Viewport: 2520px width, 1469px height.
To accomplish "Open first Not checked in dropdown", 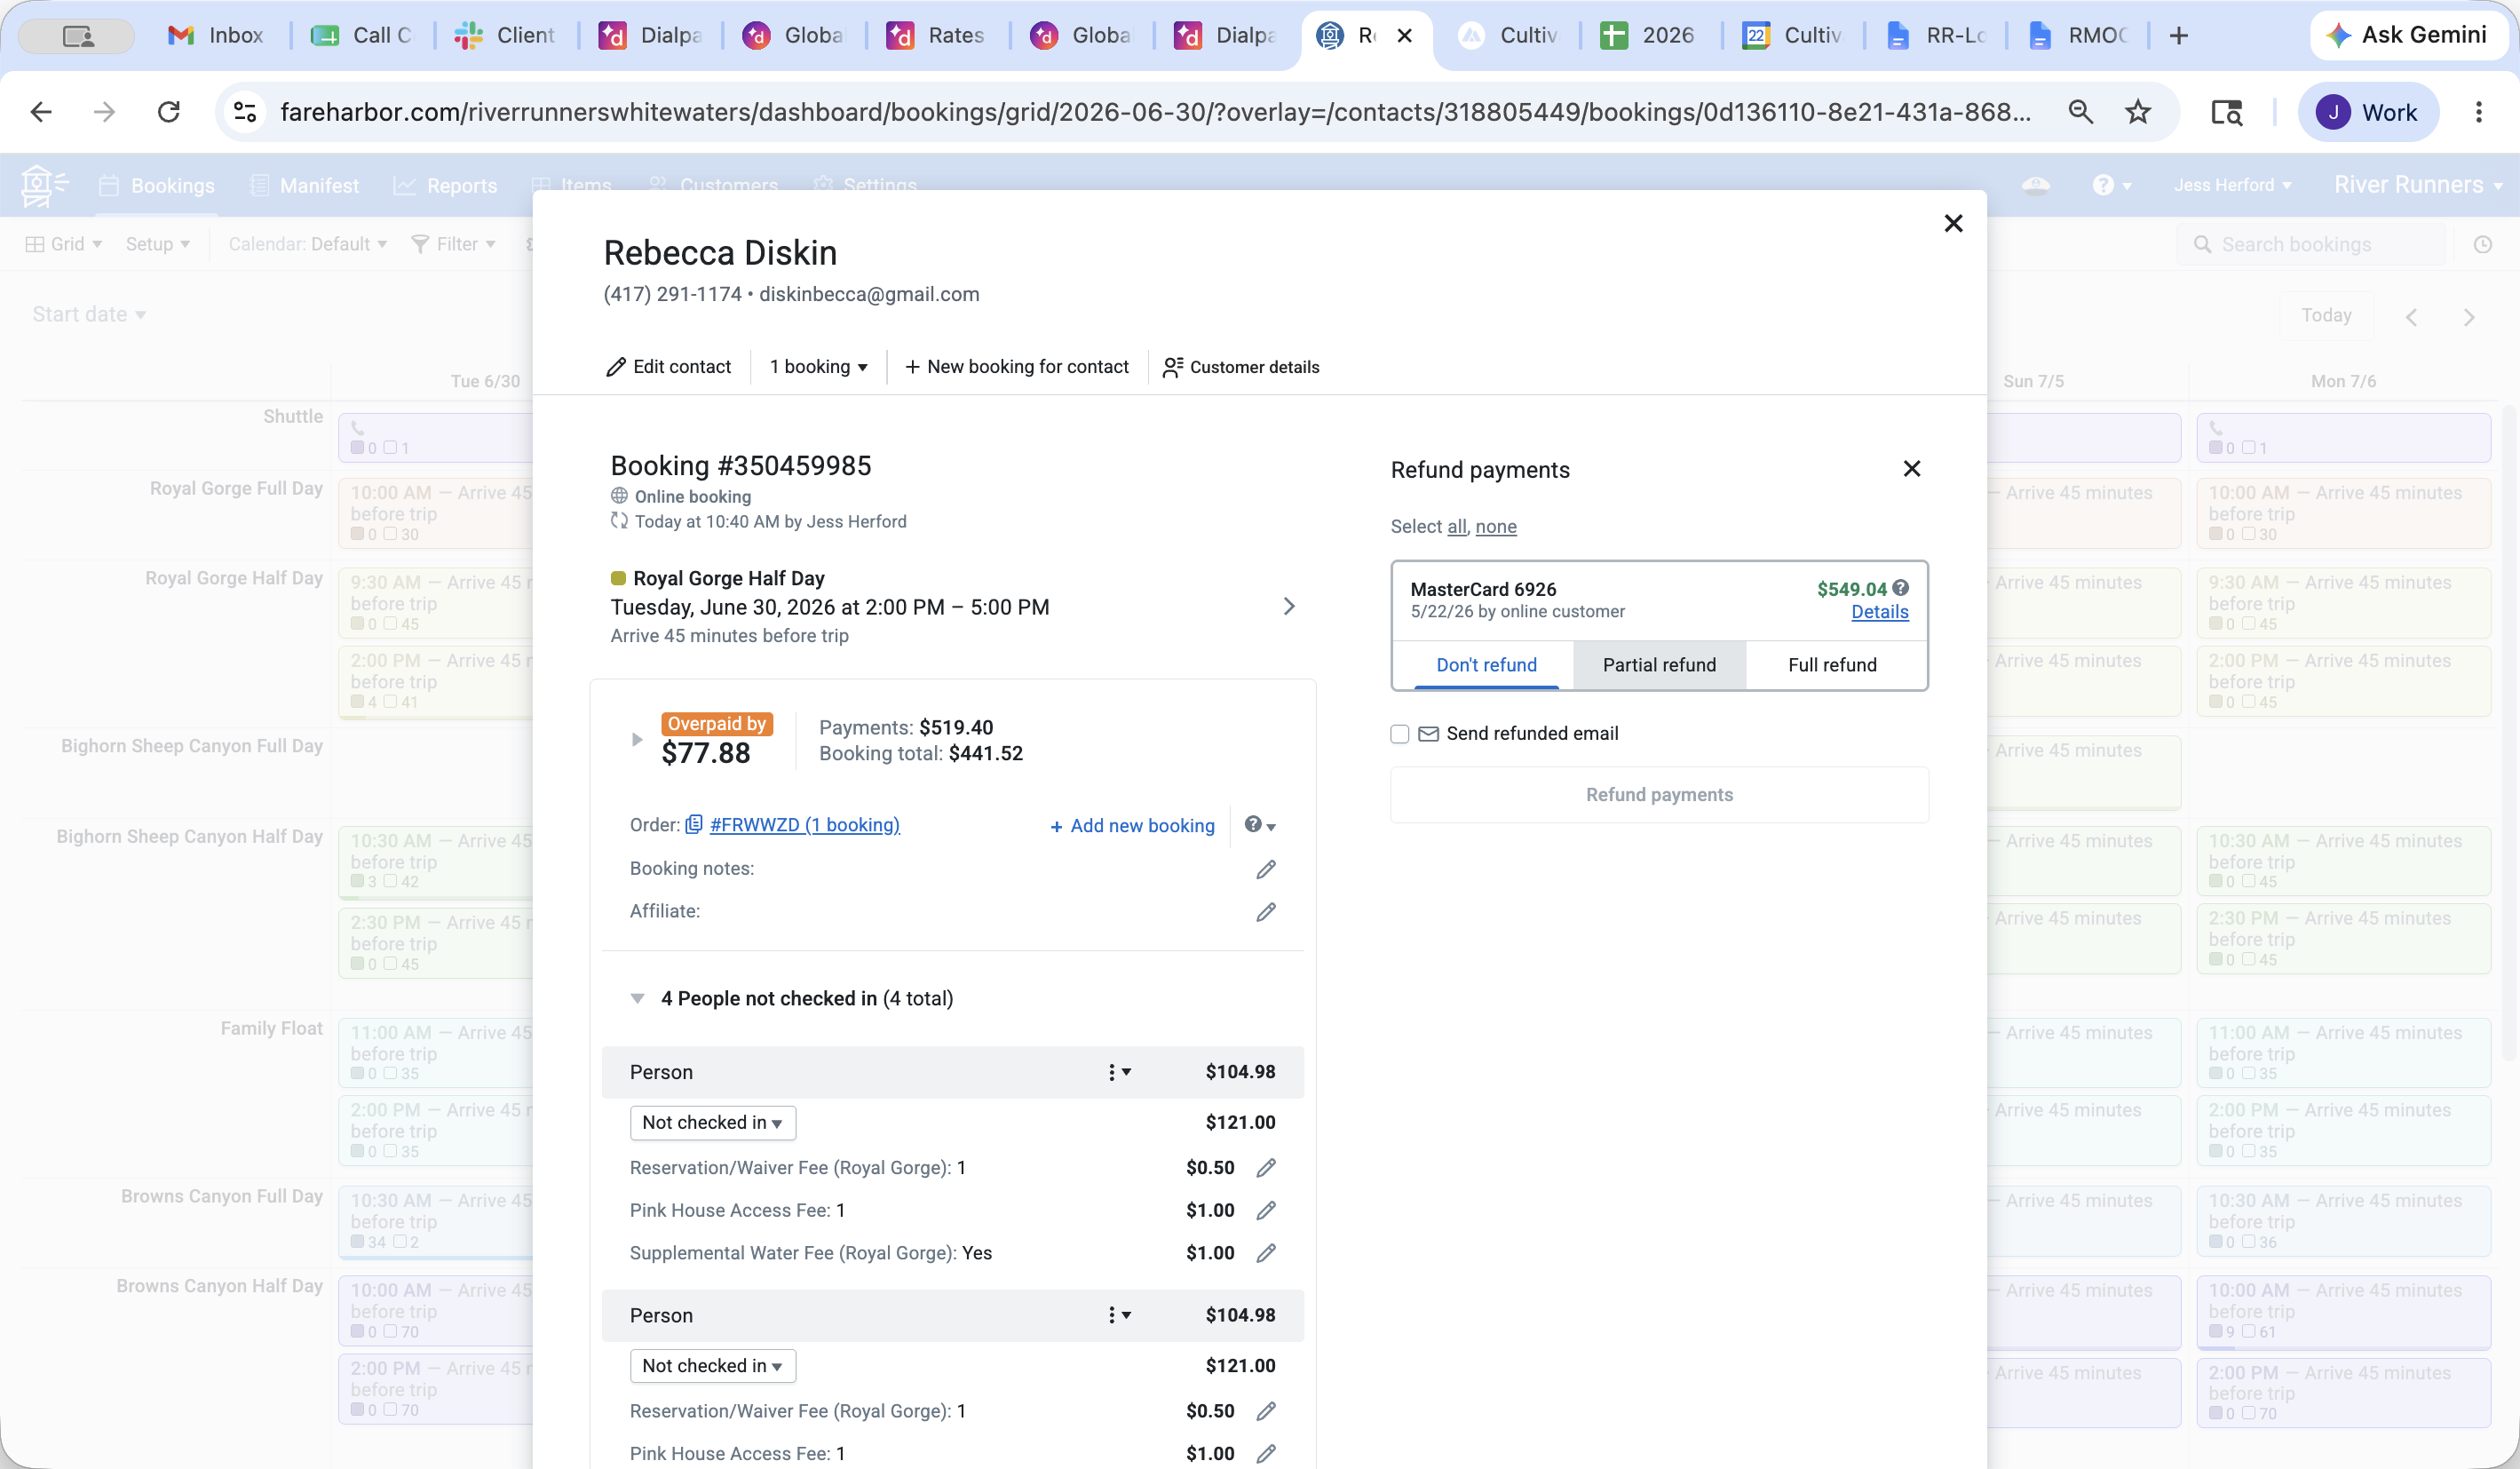I will tap(713, 1122).
